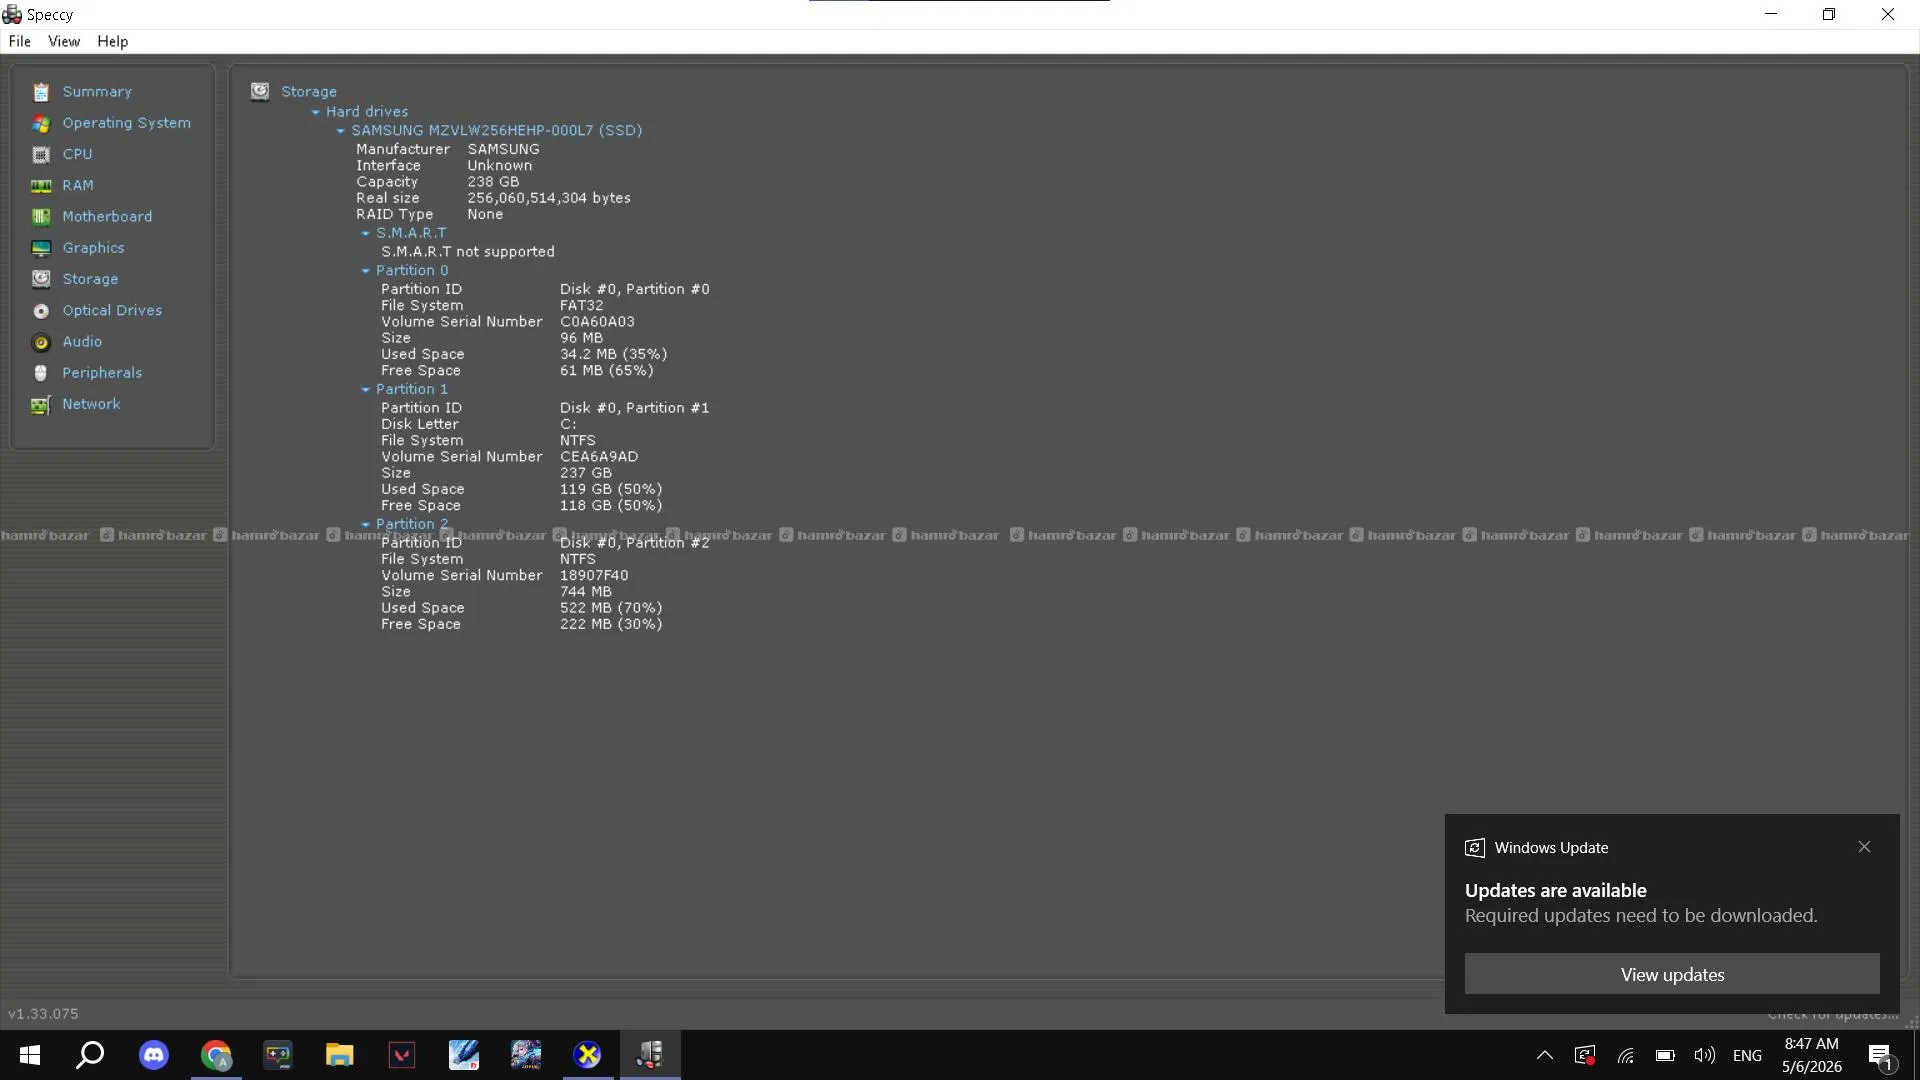Select the Graphics sidebar icon
The image size is (1920, 1080).
click(x=41, y=248)
